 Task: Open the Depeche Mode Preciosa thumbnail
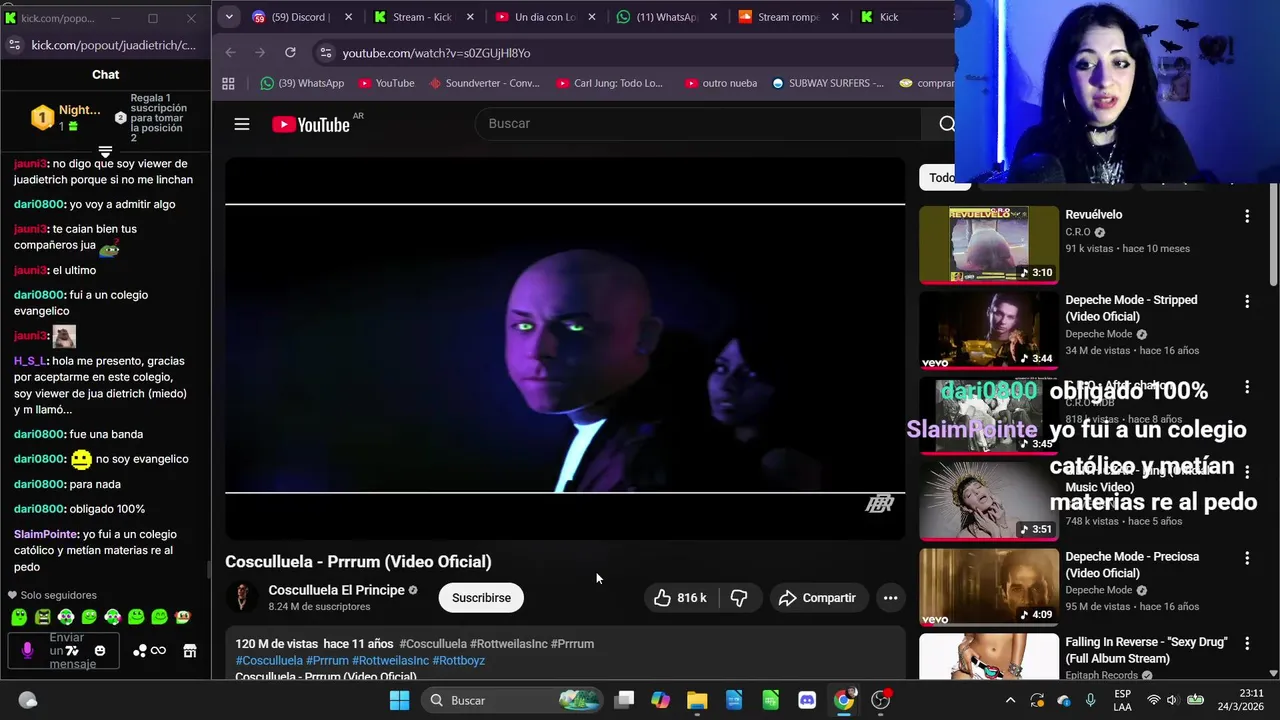pos(988,587)
